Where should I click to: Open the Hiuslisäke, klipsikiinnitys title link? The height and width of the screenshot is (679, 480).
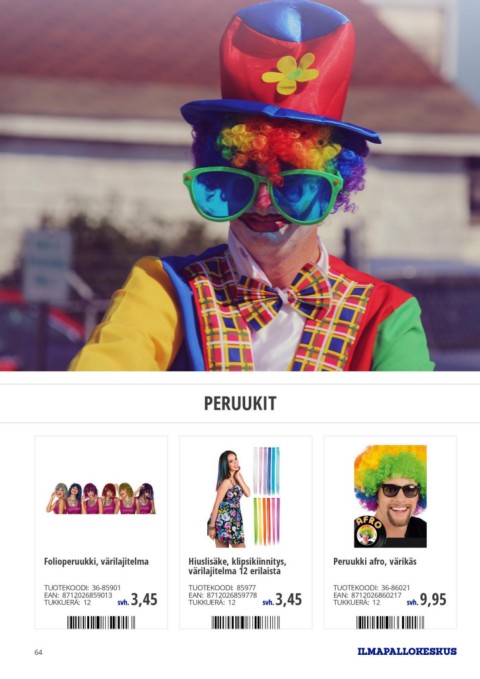pyautogui.click(x=237, y=566)
